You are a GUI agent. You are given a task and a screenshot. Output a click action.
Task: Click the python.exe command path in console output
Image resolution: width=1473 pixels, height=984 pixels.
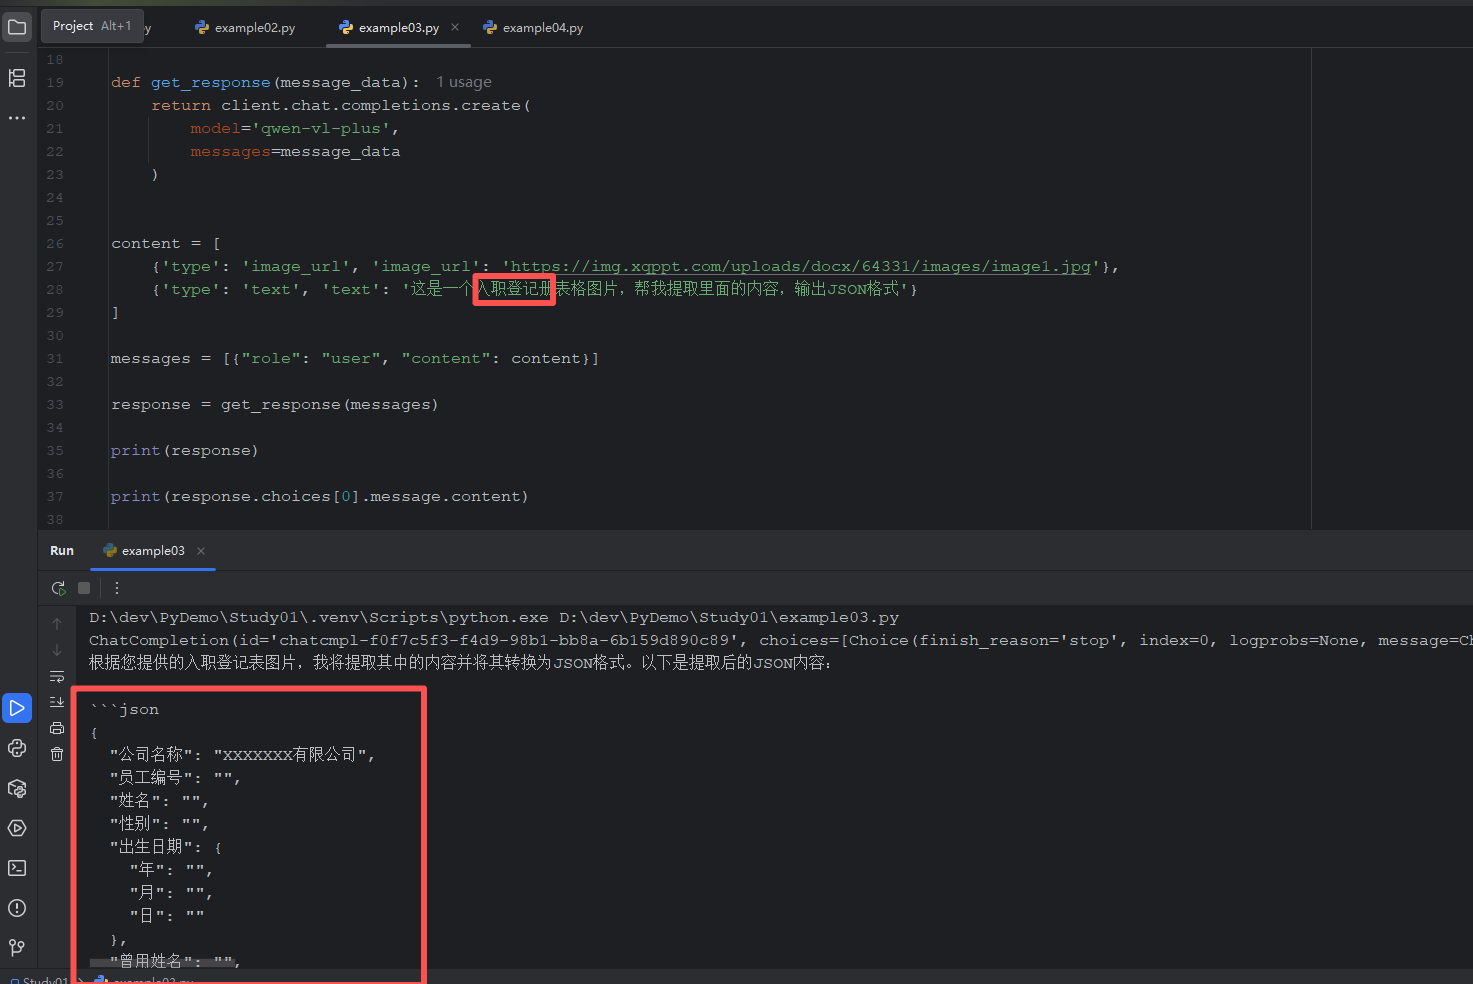318,617
